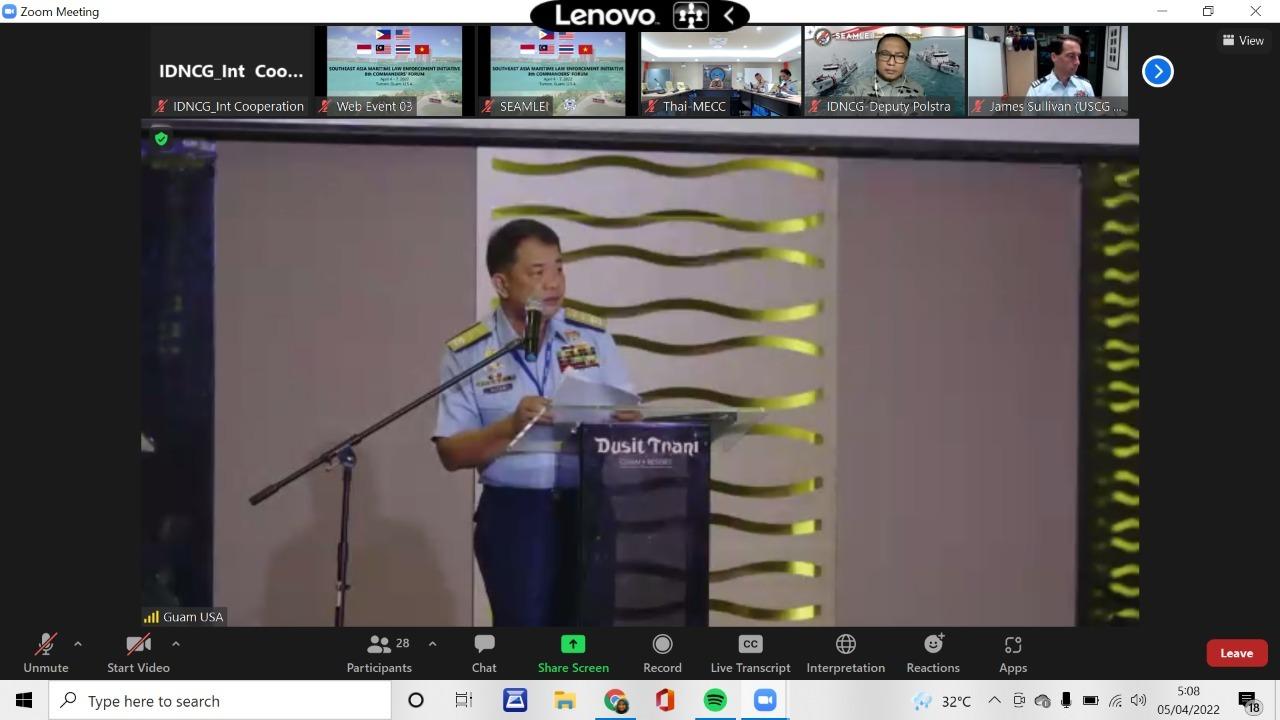Expand video options arrow beside Start Video
Screen dimensions: 1280x720
(176, 644)
